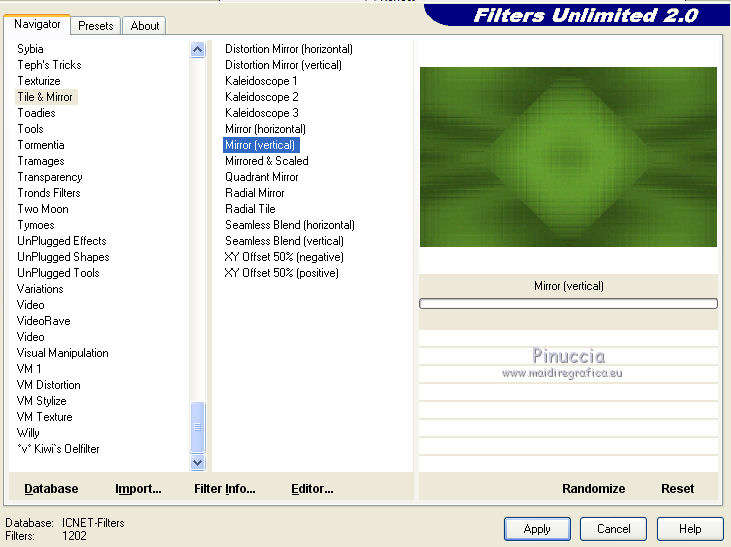Screen dimensions: 731x547
Task: Select the Two Moon category
Action: pos(43,209)
